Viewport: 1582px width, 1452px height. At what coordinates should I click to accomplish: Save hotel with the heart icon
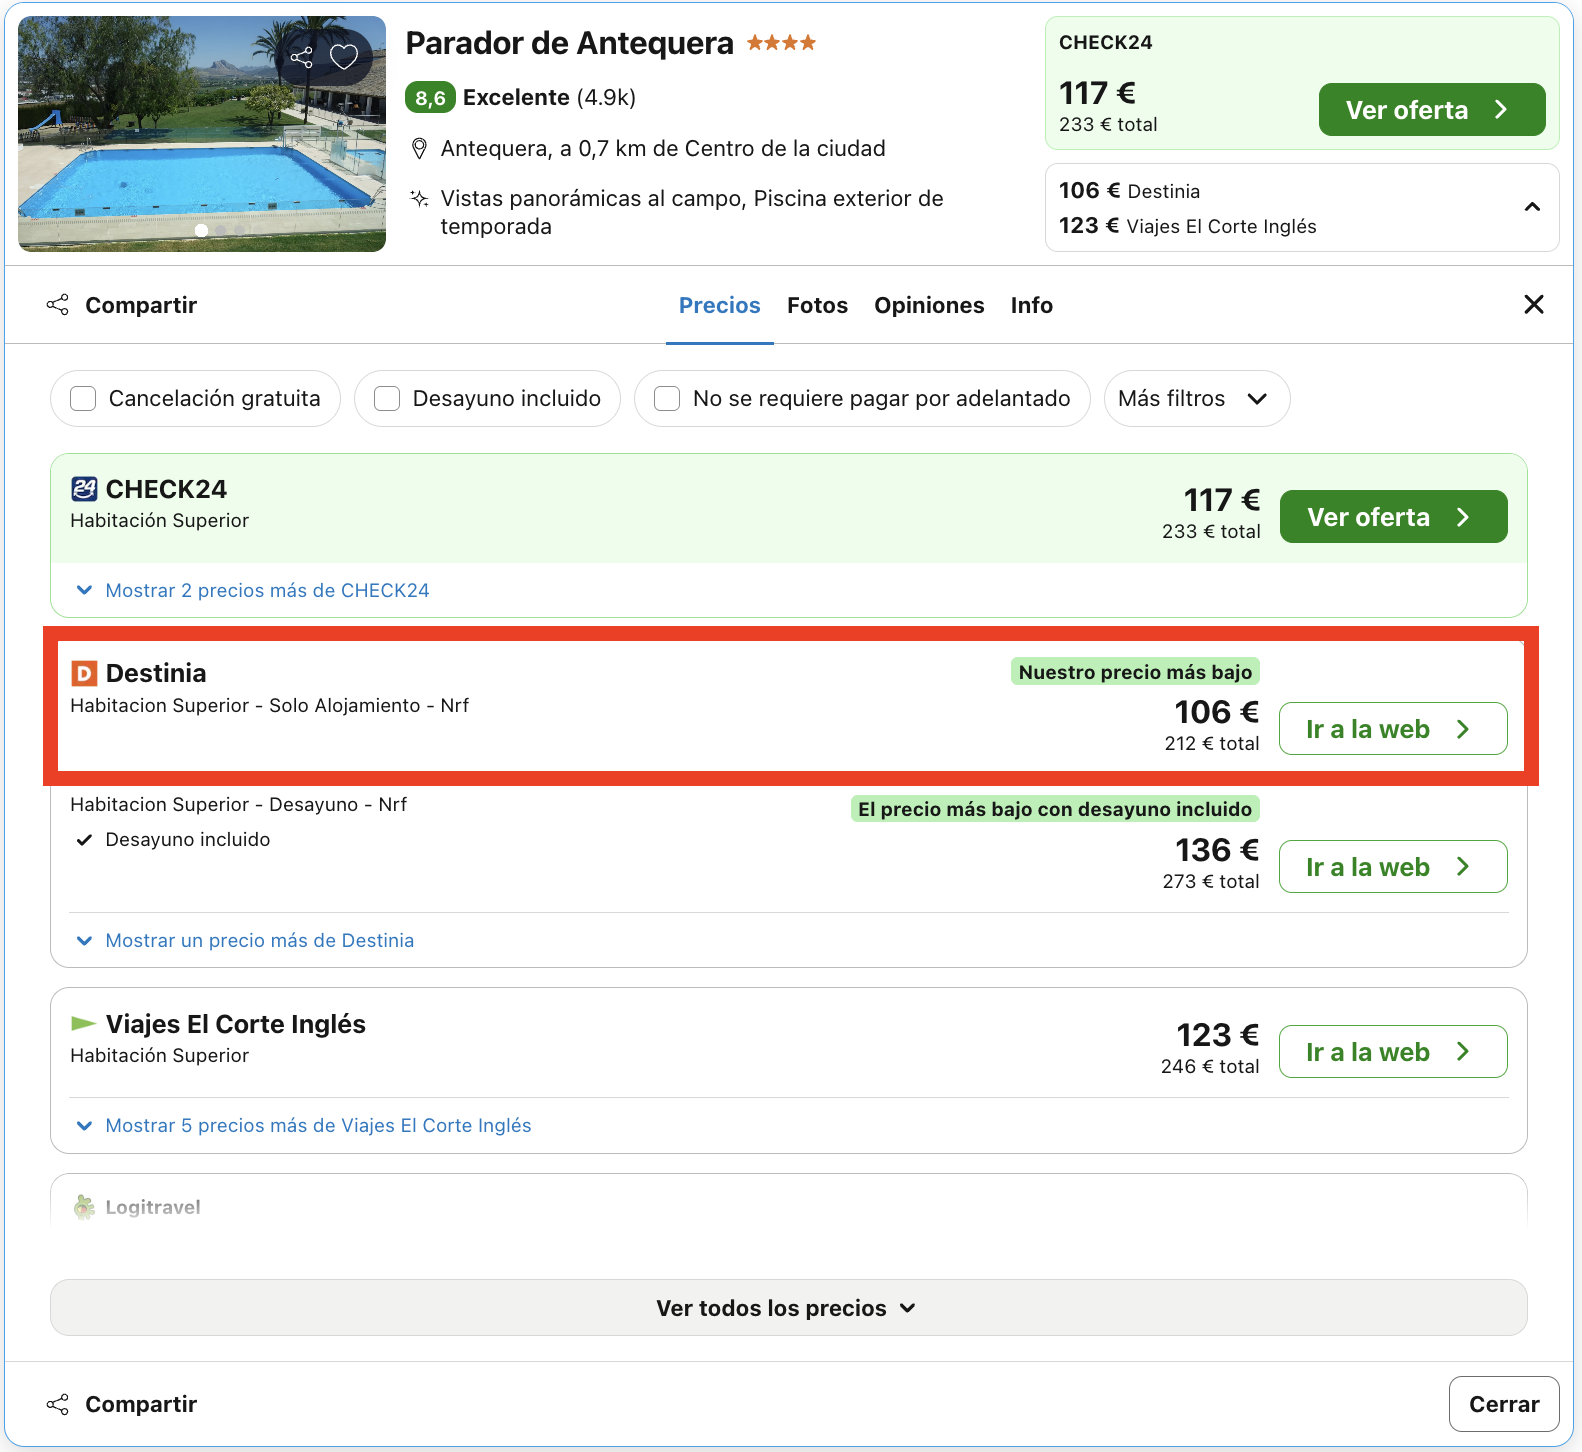pyautogui.click(x=344, y=57)
